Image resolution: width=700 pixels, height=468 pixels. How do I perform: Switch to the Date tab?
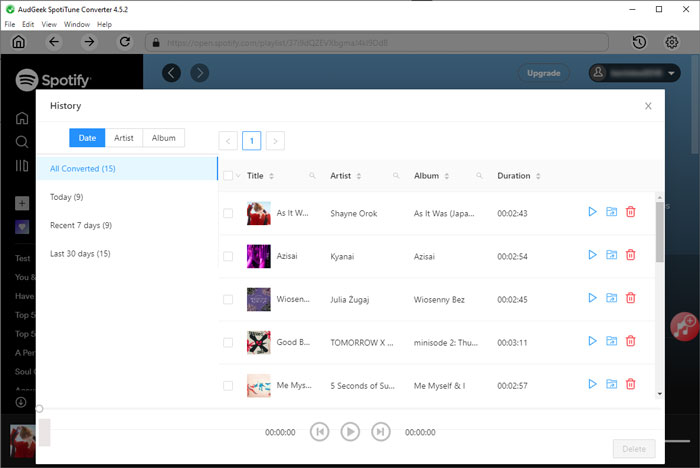coord(87,138)
